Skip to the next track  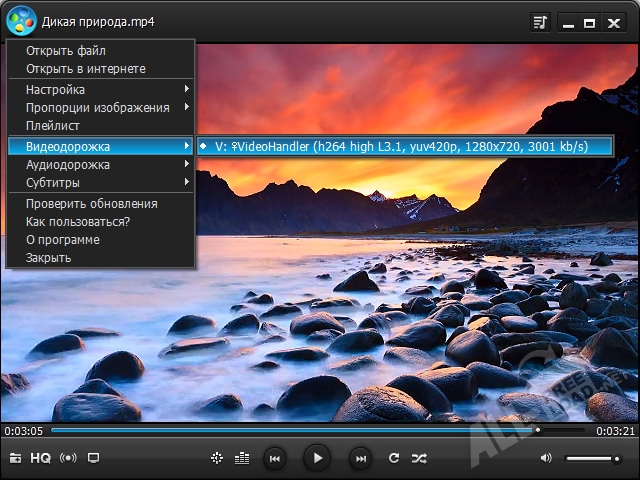[x=360, y=458]
